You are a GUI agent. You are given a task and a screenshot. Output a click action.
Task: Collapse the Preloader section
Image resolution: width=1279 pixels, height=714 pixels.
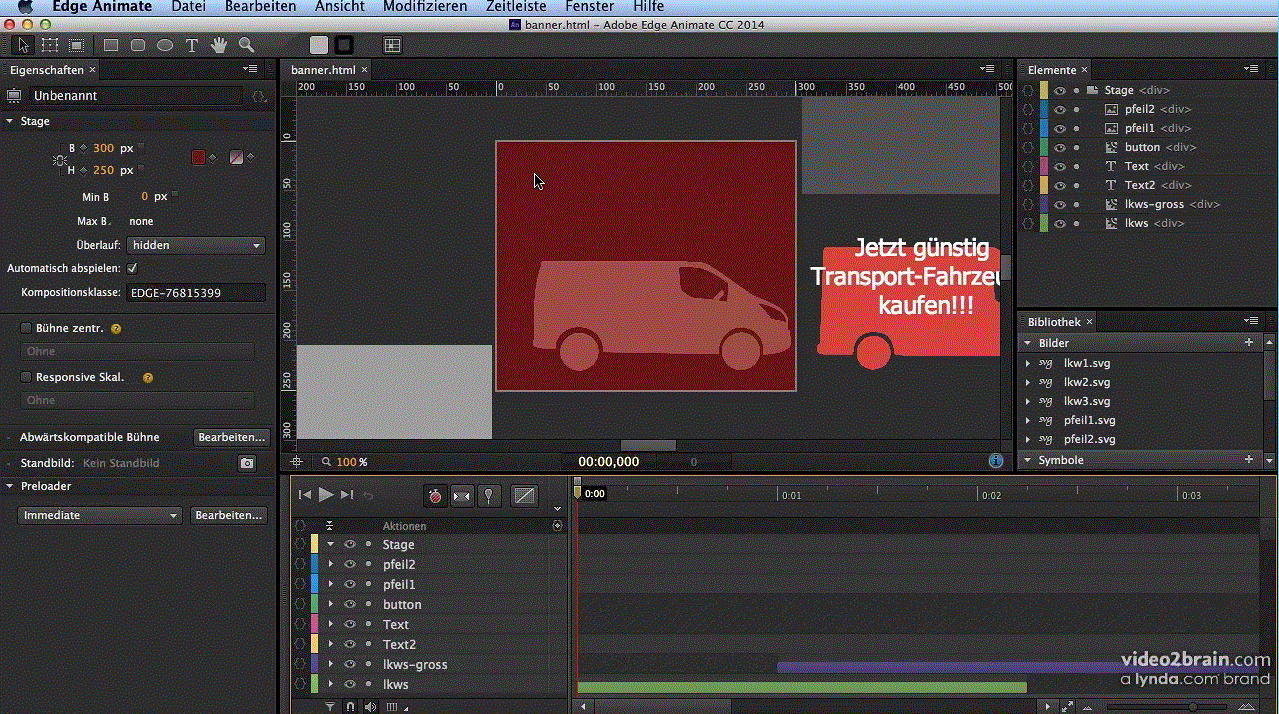coord(10,486)
